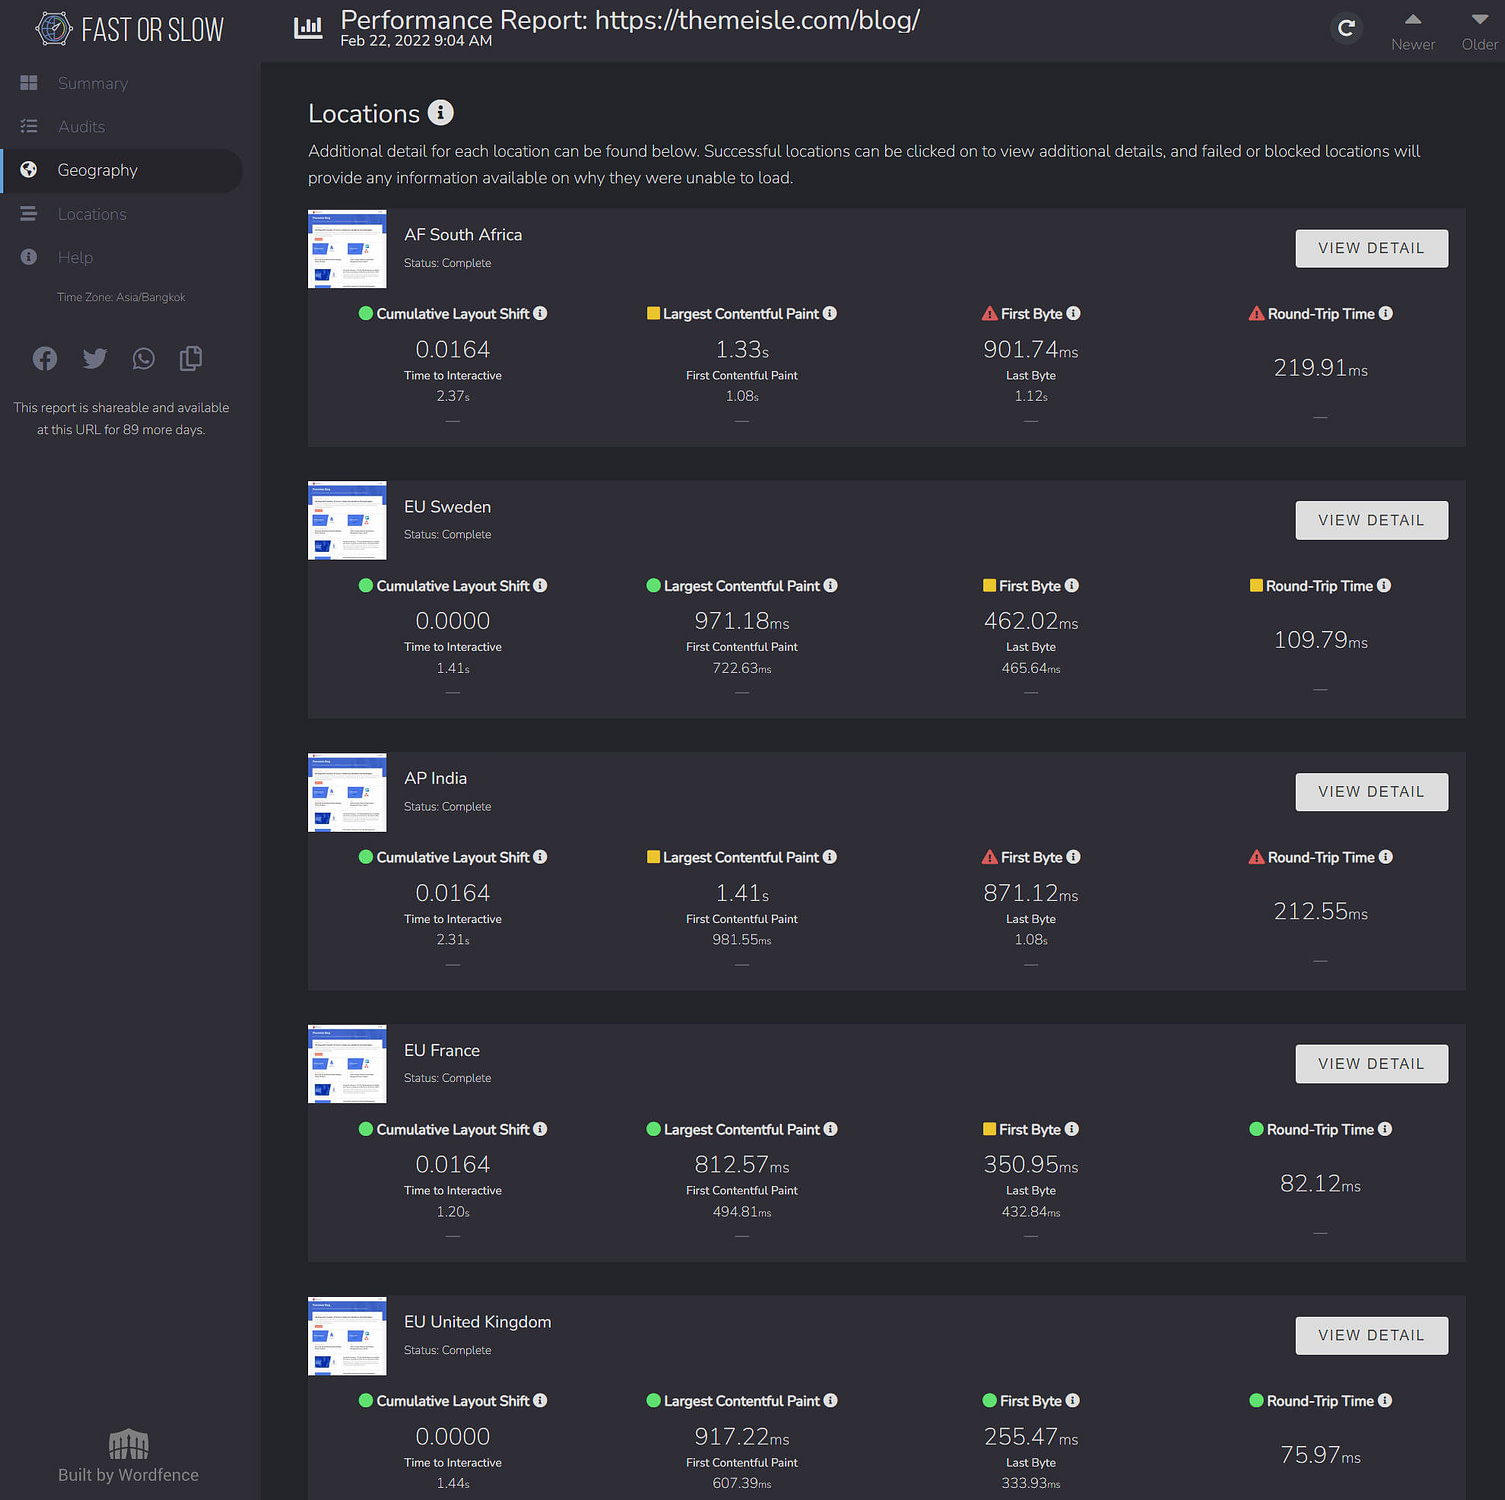1505x1500 pixels.
Task: Click South Africa Cumulative Layout Shift info icon
Action: [x=540, y=313]
